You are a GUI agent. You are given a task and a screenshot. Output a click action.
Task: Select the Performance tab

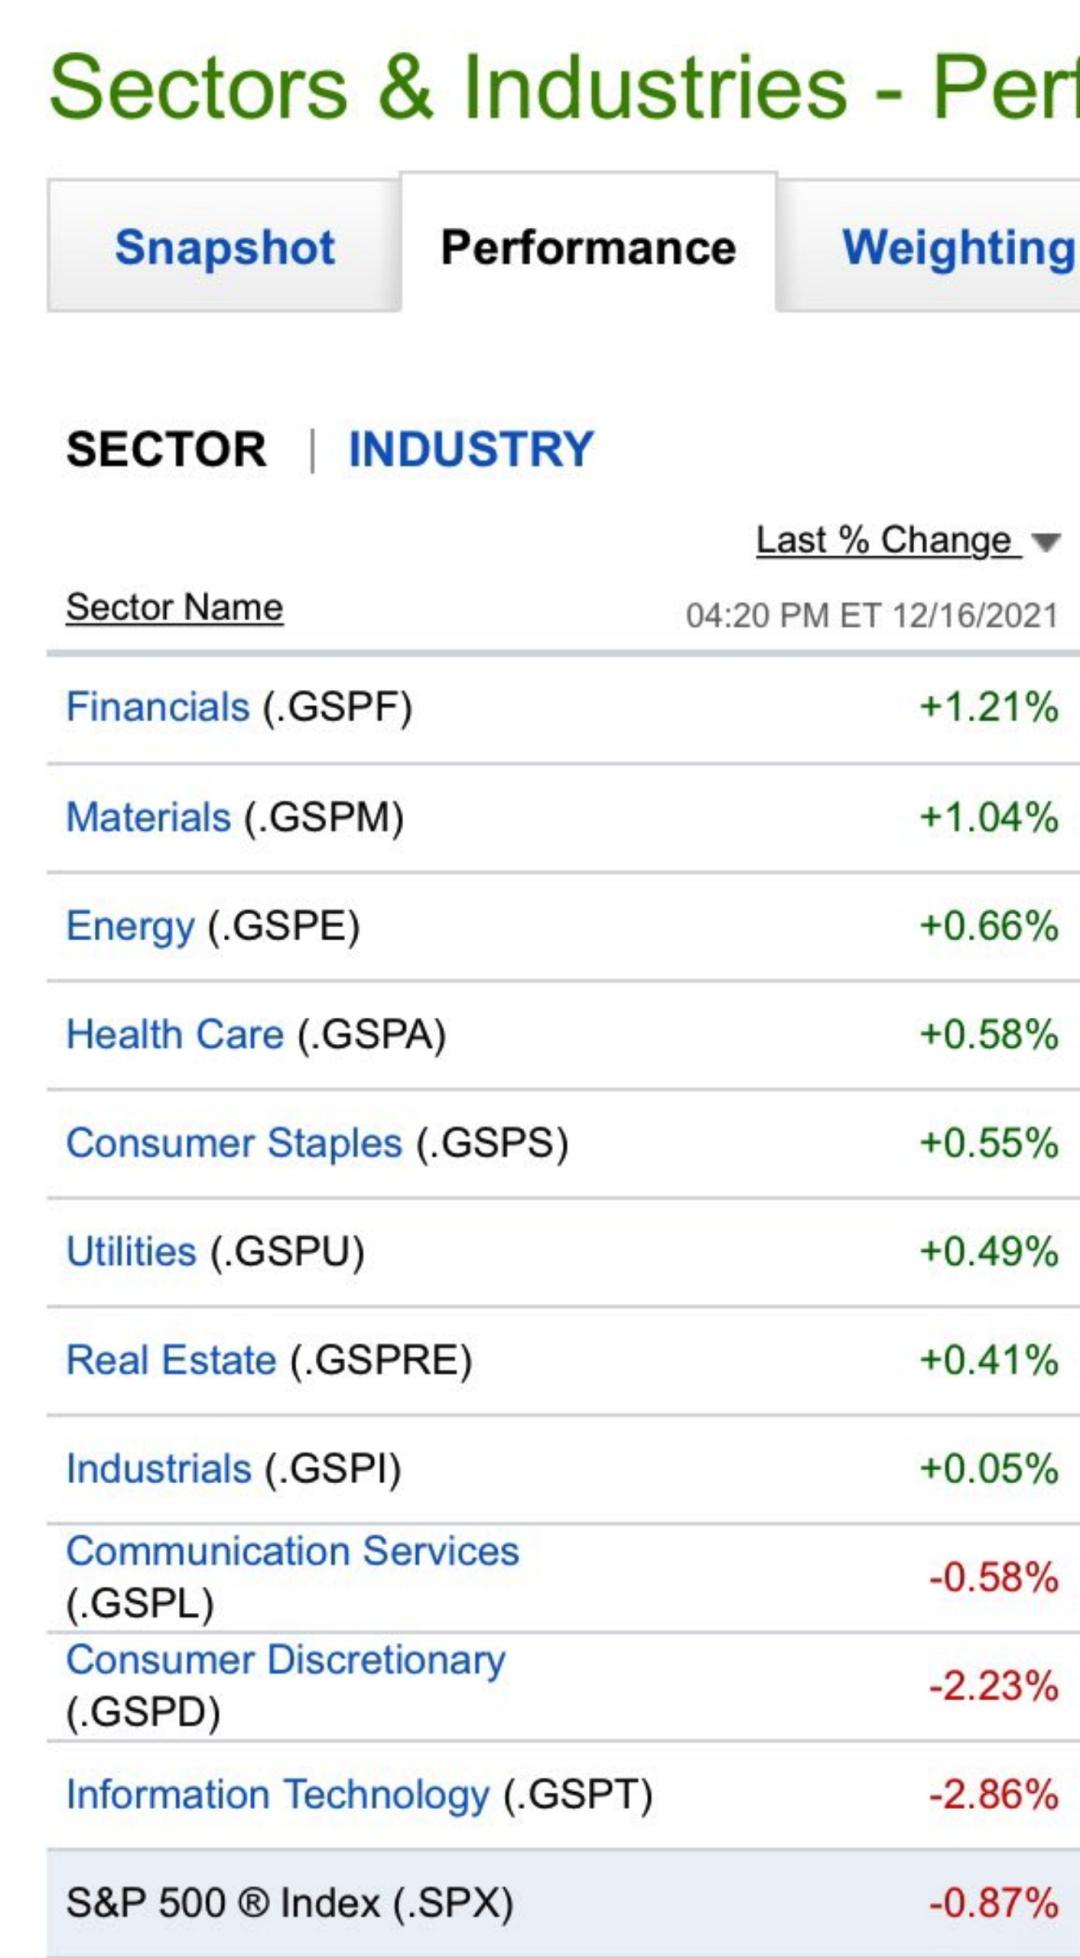point(588,248)
